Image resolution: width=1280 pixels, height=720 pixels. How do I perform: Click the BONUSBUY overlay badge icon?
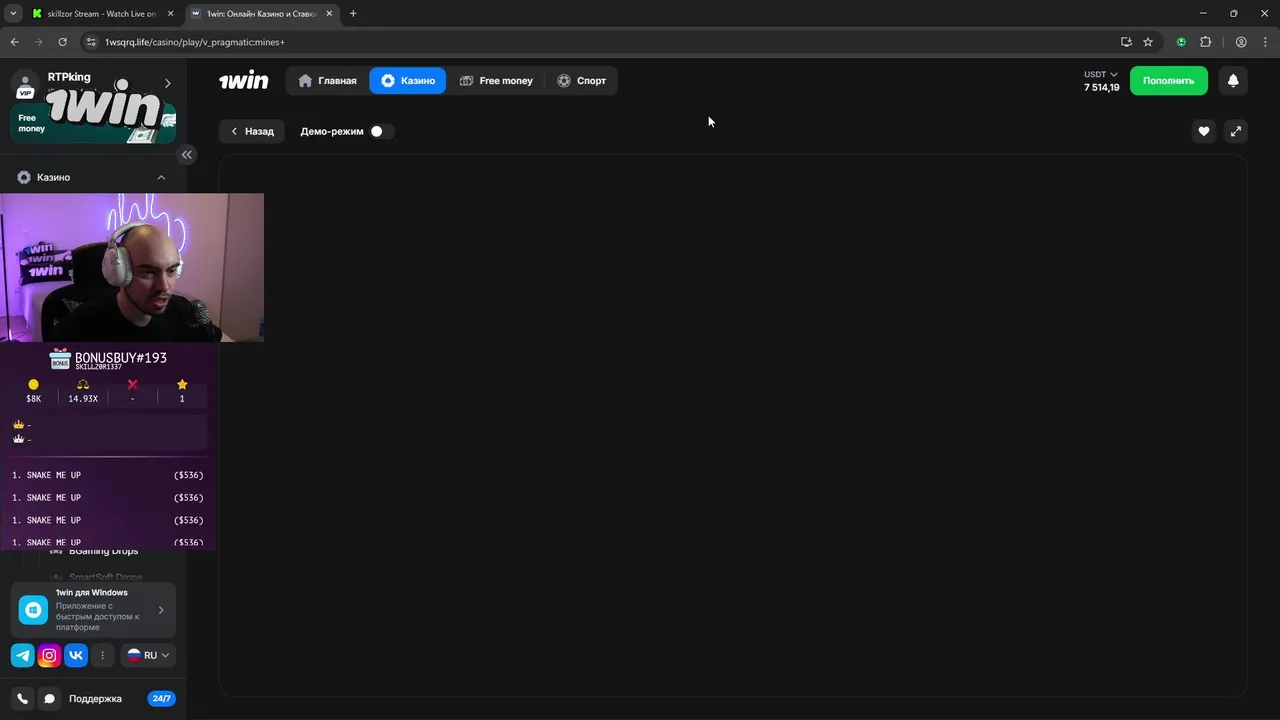point(60,358)
